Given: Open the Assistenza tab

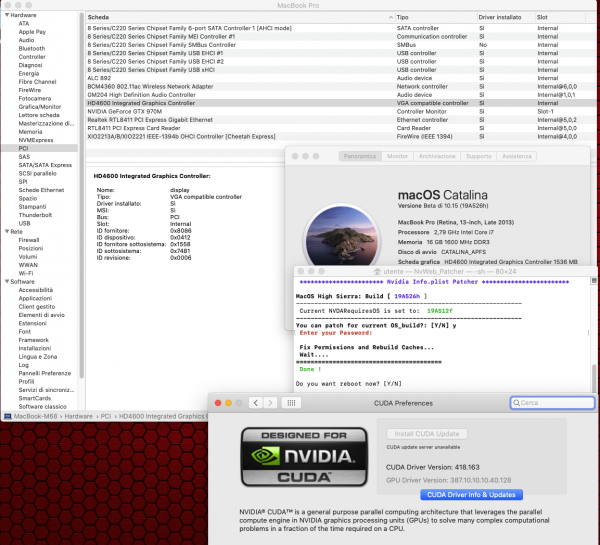Looking at the screenshot, I should [517, 156].
